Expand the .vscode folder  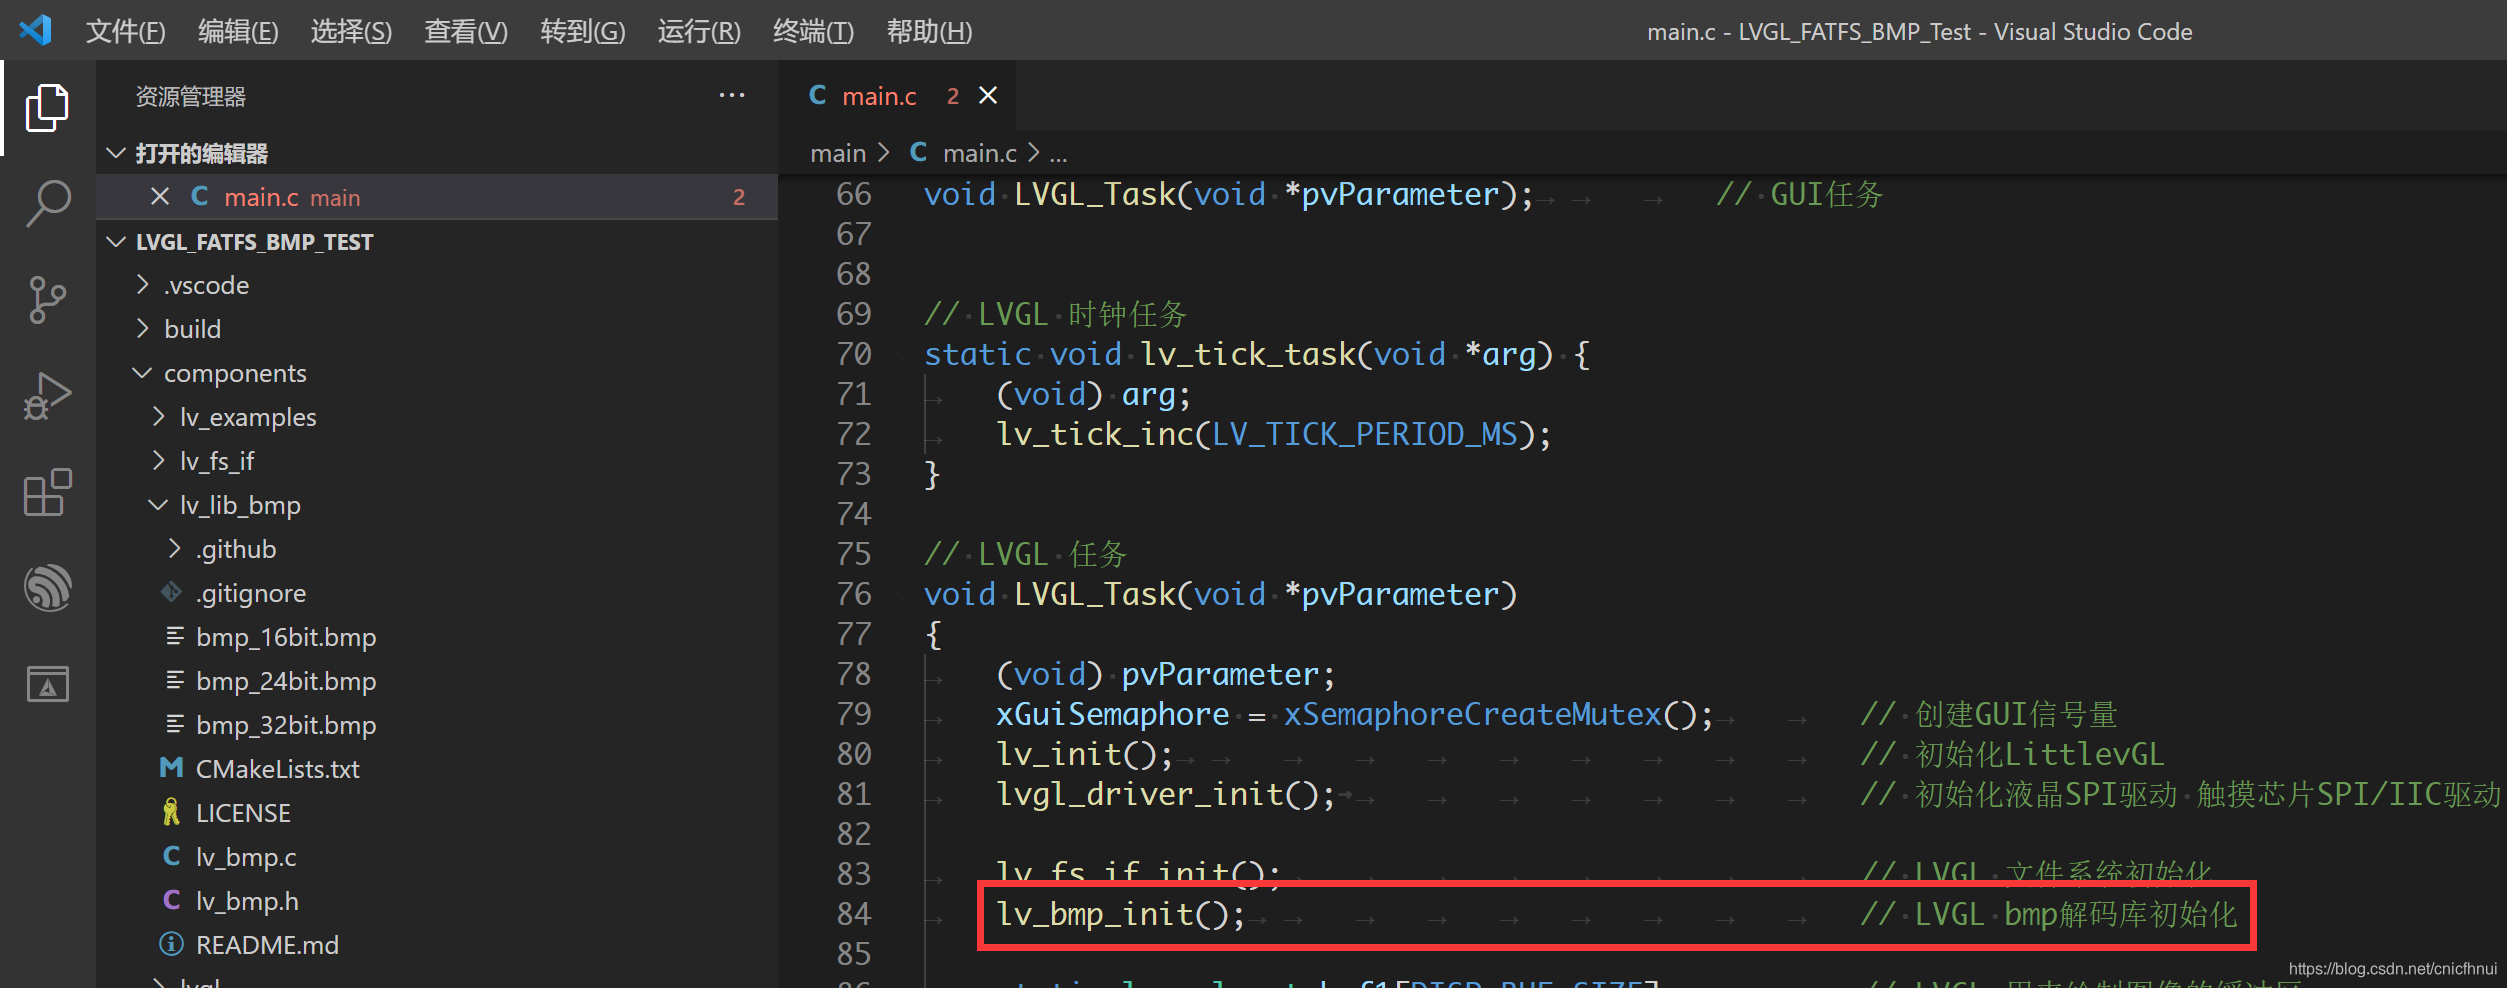click(x=143, y=285)
